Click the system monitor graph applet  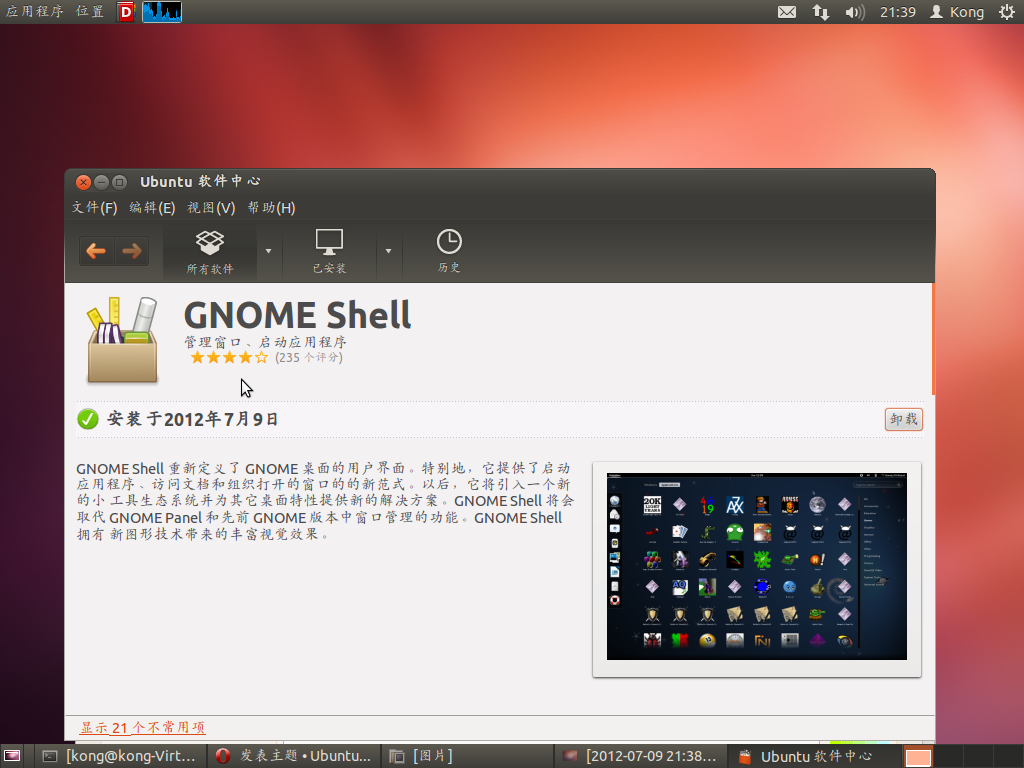click(x=162, y=12)
